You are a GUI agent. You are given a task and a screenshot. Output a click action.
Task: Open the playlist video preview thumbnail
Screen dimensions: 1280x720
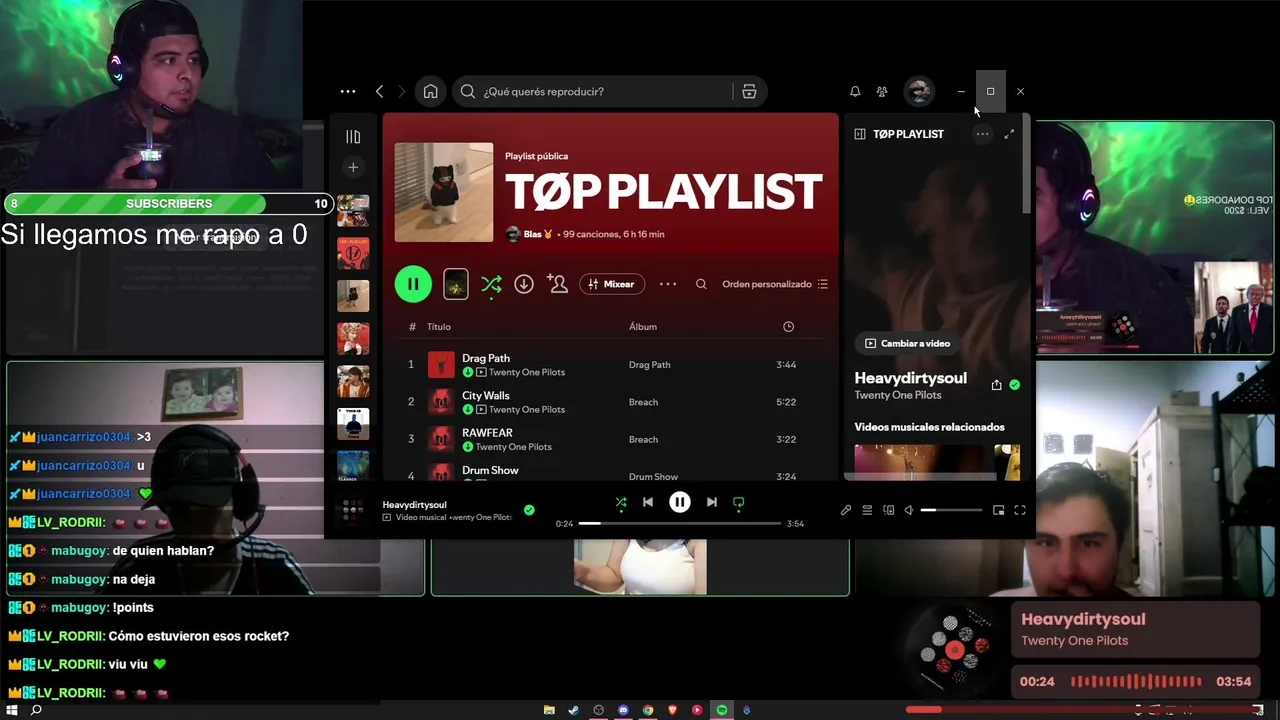[x=455, y=284]
